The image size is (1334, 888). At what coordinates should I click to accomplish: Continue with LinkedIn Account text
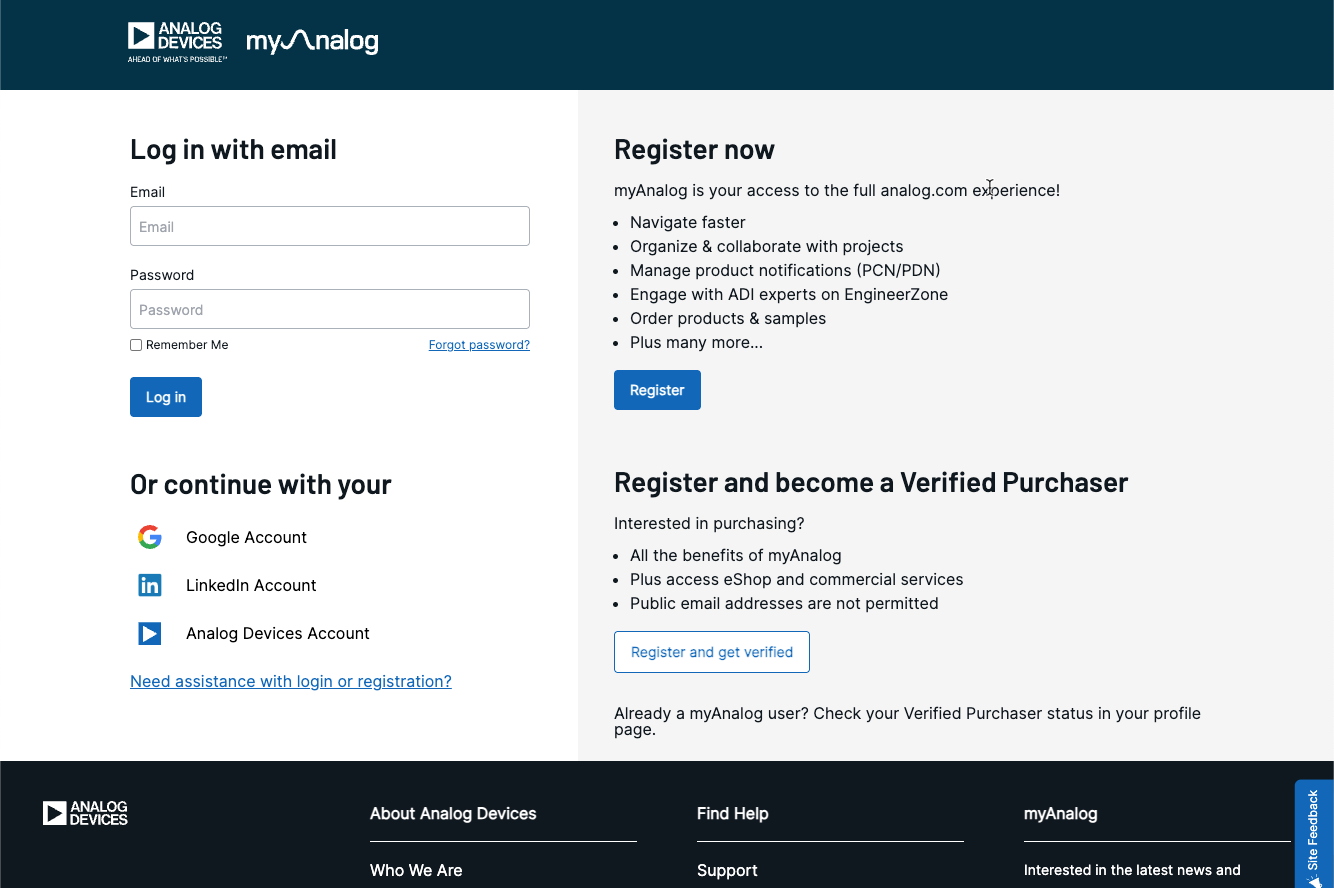coord(251,585)
